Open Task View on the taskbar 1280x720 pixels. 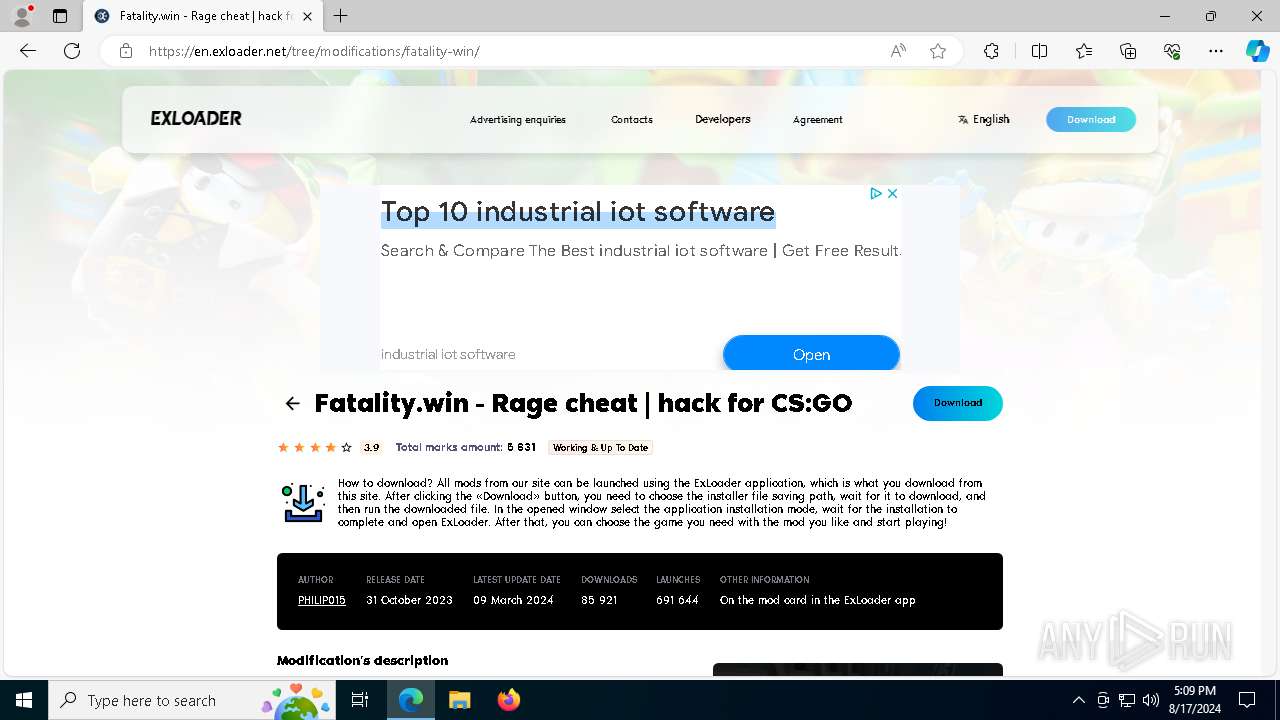pyautogui.click(x=360, y=700)
